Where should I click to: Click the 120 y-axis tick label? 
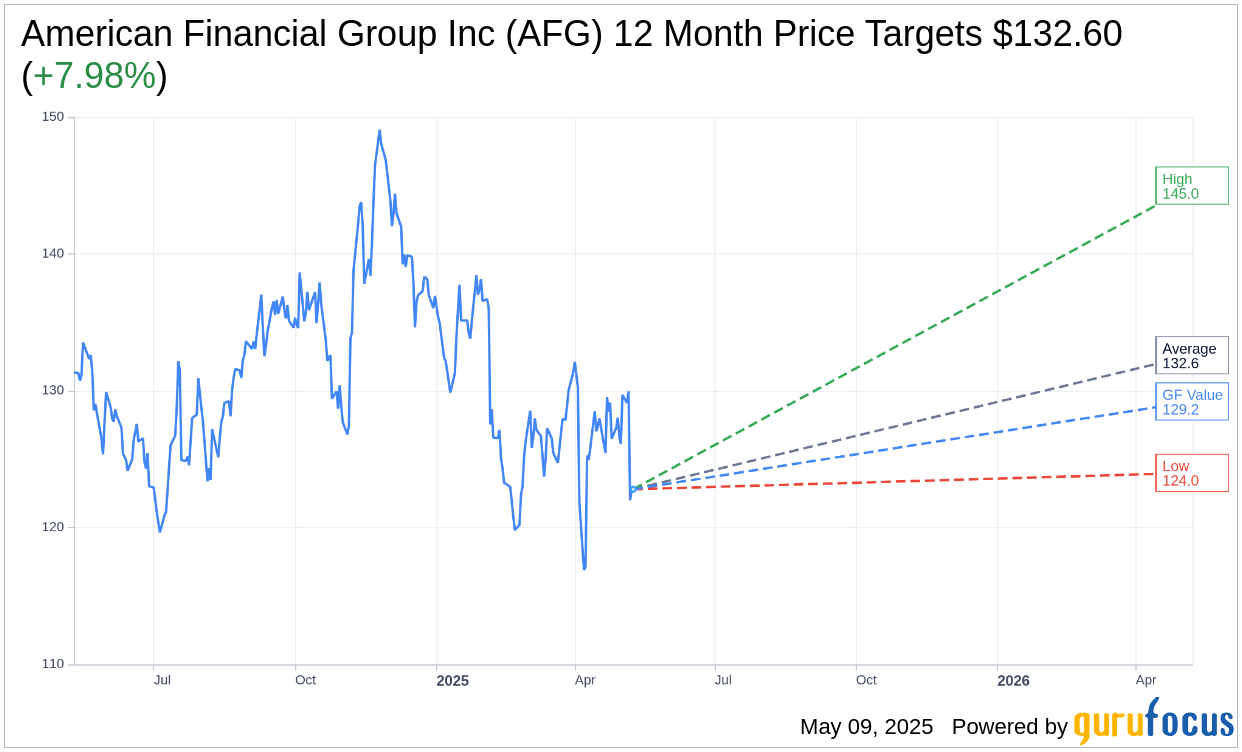[53, 527]
